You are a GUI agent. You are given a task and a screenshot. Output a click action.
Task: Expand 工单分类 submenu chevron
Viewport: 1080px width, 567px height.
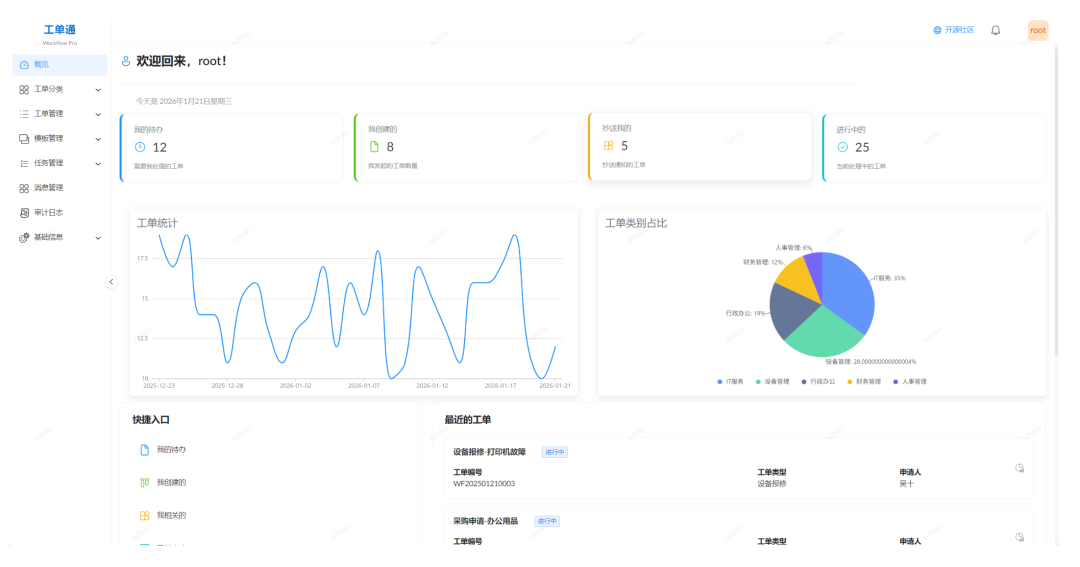[98, 90]
